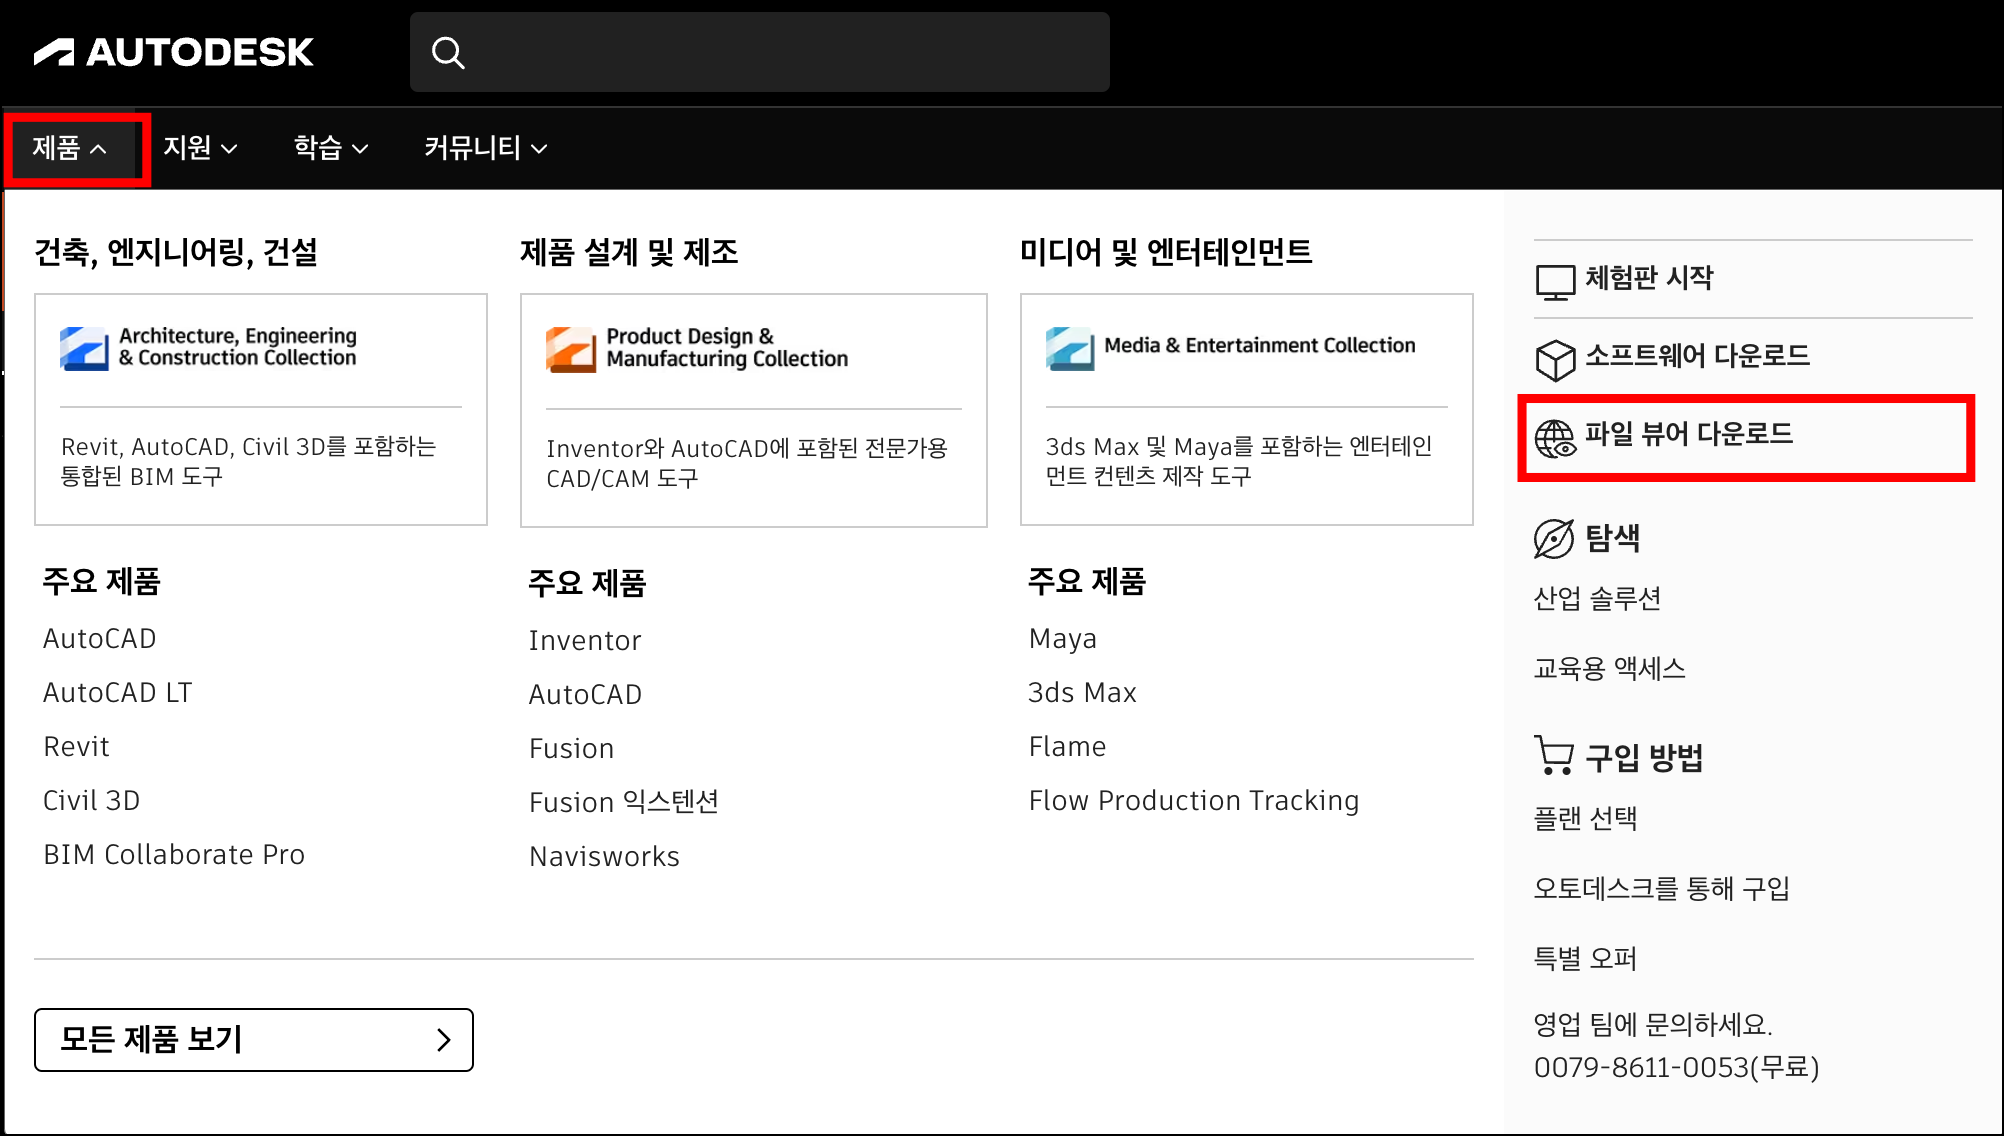2004x1136 pixels.
Task: Open the AutoCAD LT link
Action: (118, 693)
